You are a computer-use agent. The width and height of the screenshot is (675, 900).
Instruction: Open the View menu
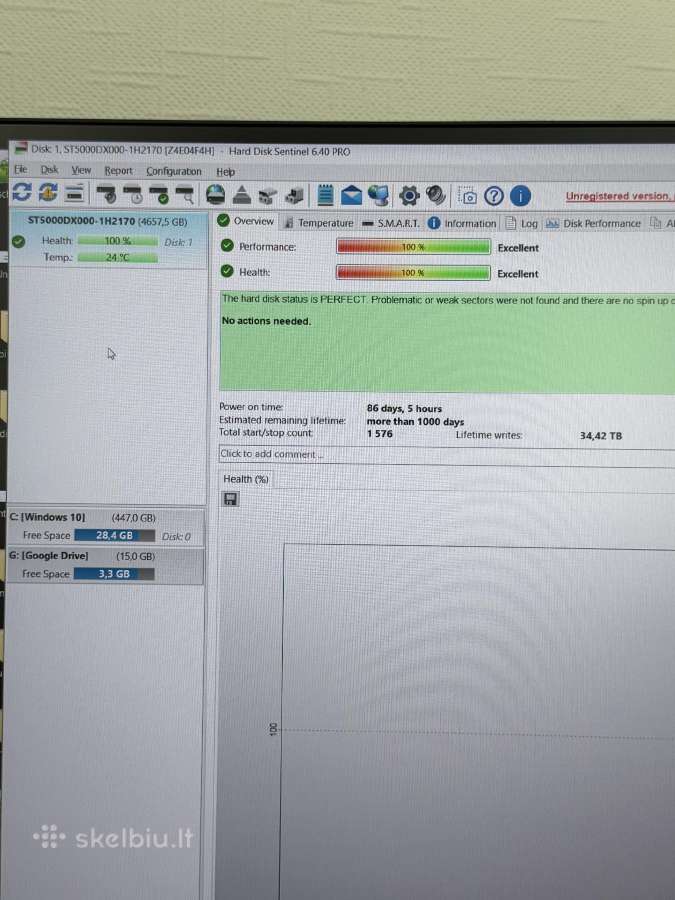81,170
